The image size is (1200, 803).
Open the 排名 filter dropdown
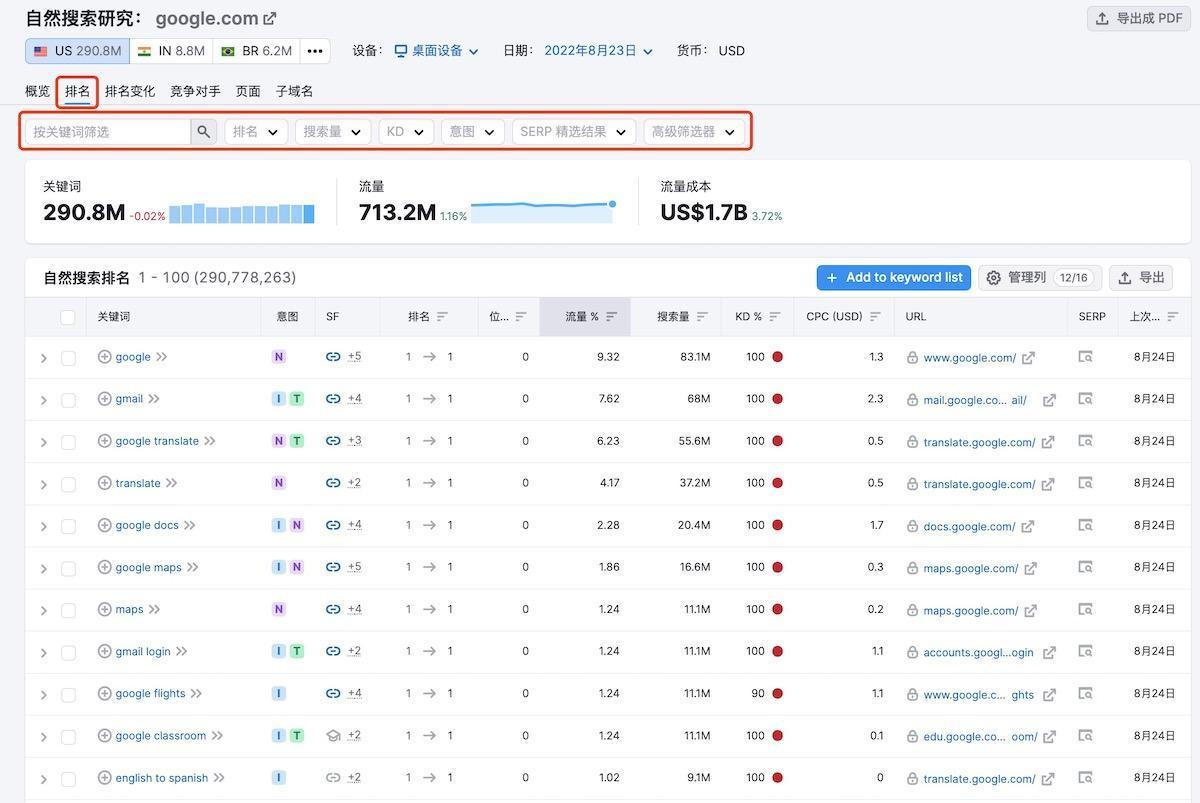(x=256, y=132)
